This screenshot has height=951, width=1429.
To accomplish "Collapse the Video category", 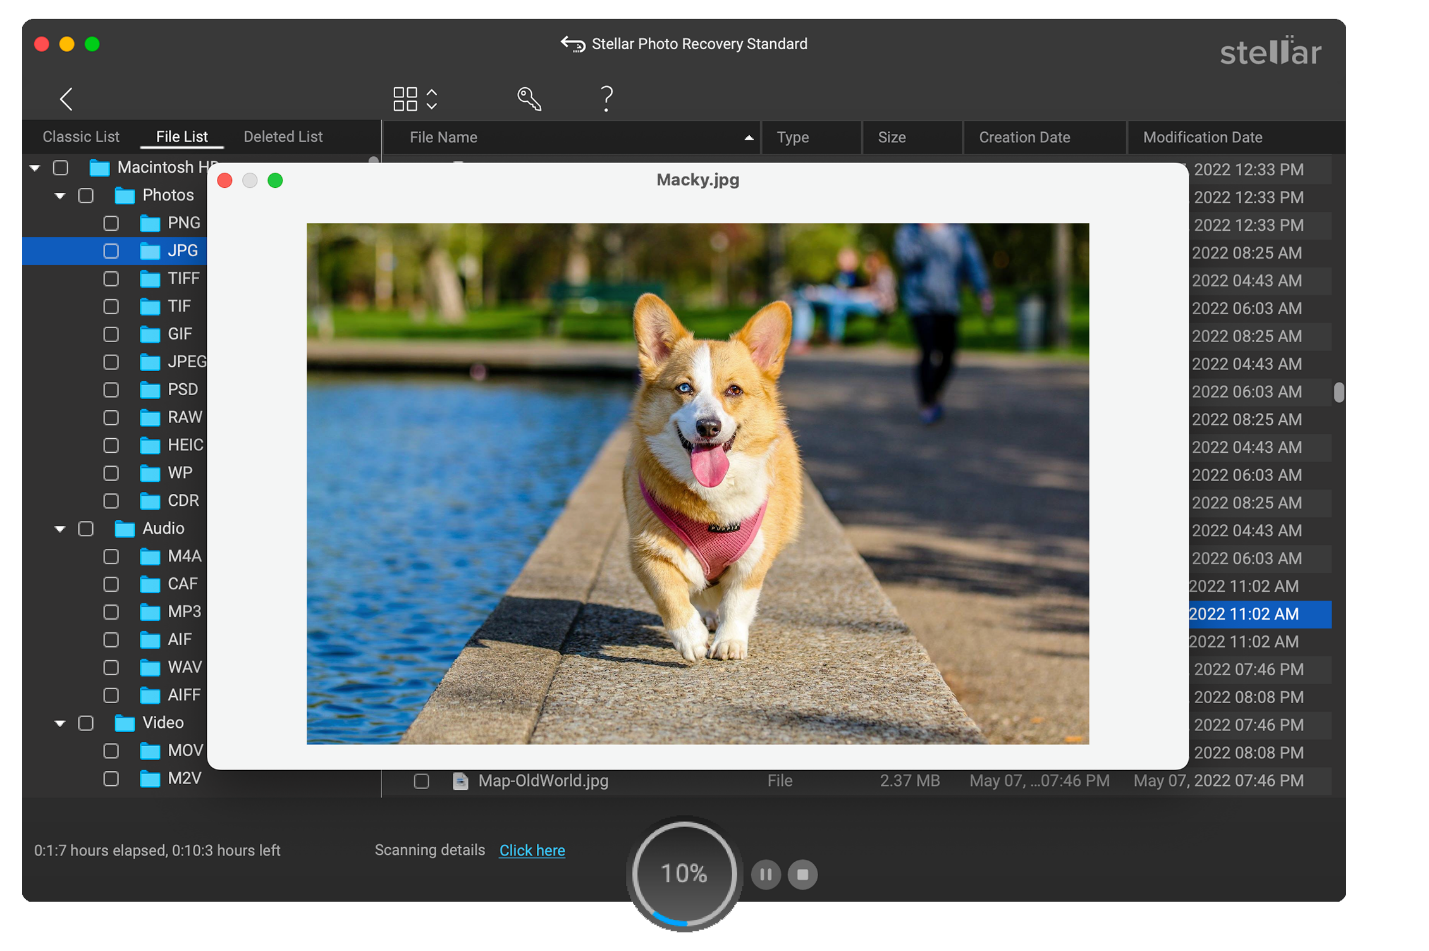I will point(60,723).
